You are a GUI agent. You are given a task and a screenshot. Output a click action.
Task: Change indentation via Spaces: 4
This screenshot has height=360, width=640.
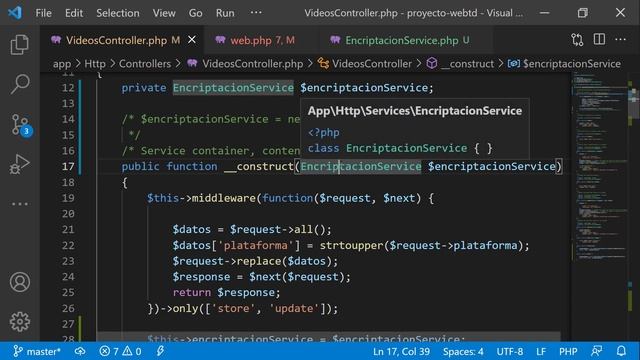tap(463, 351)
